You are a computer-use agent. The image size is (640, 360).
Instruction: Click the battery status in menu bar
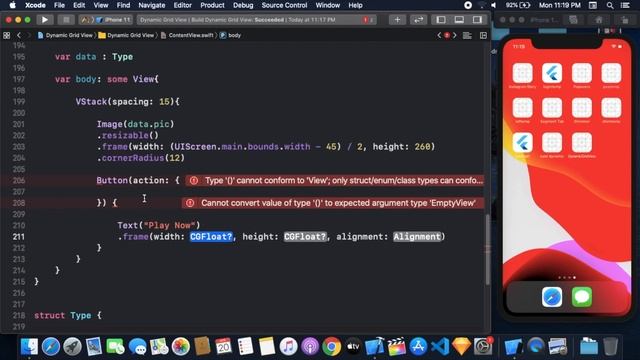[518, 5]
